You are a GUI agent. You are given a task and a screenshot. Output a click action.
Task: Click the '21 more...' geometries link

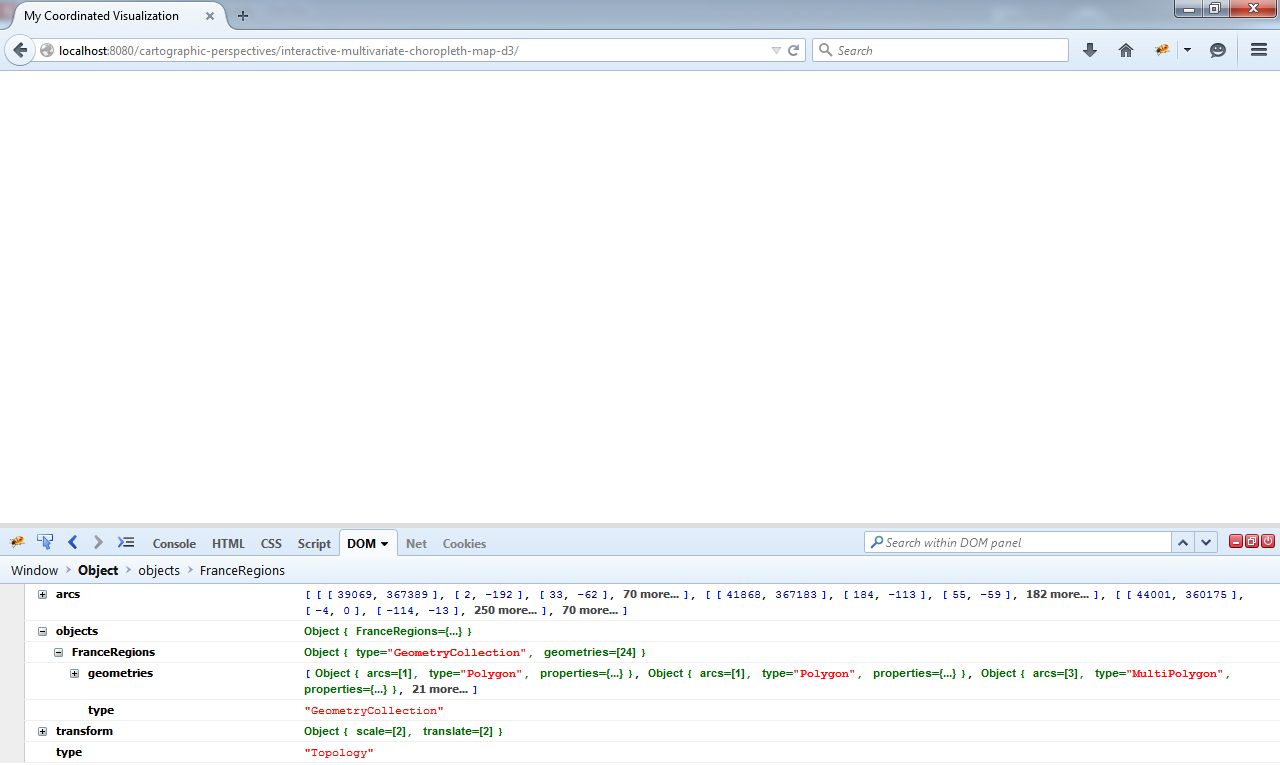point(440,689)
